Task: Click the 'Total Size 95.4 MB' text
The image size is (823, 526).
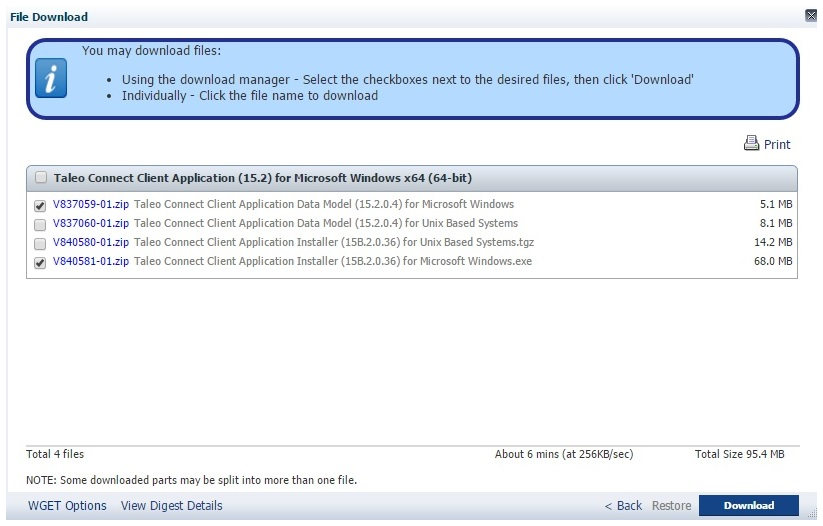Action: pos(740,454)
